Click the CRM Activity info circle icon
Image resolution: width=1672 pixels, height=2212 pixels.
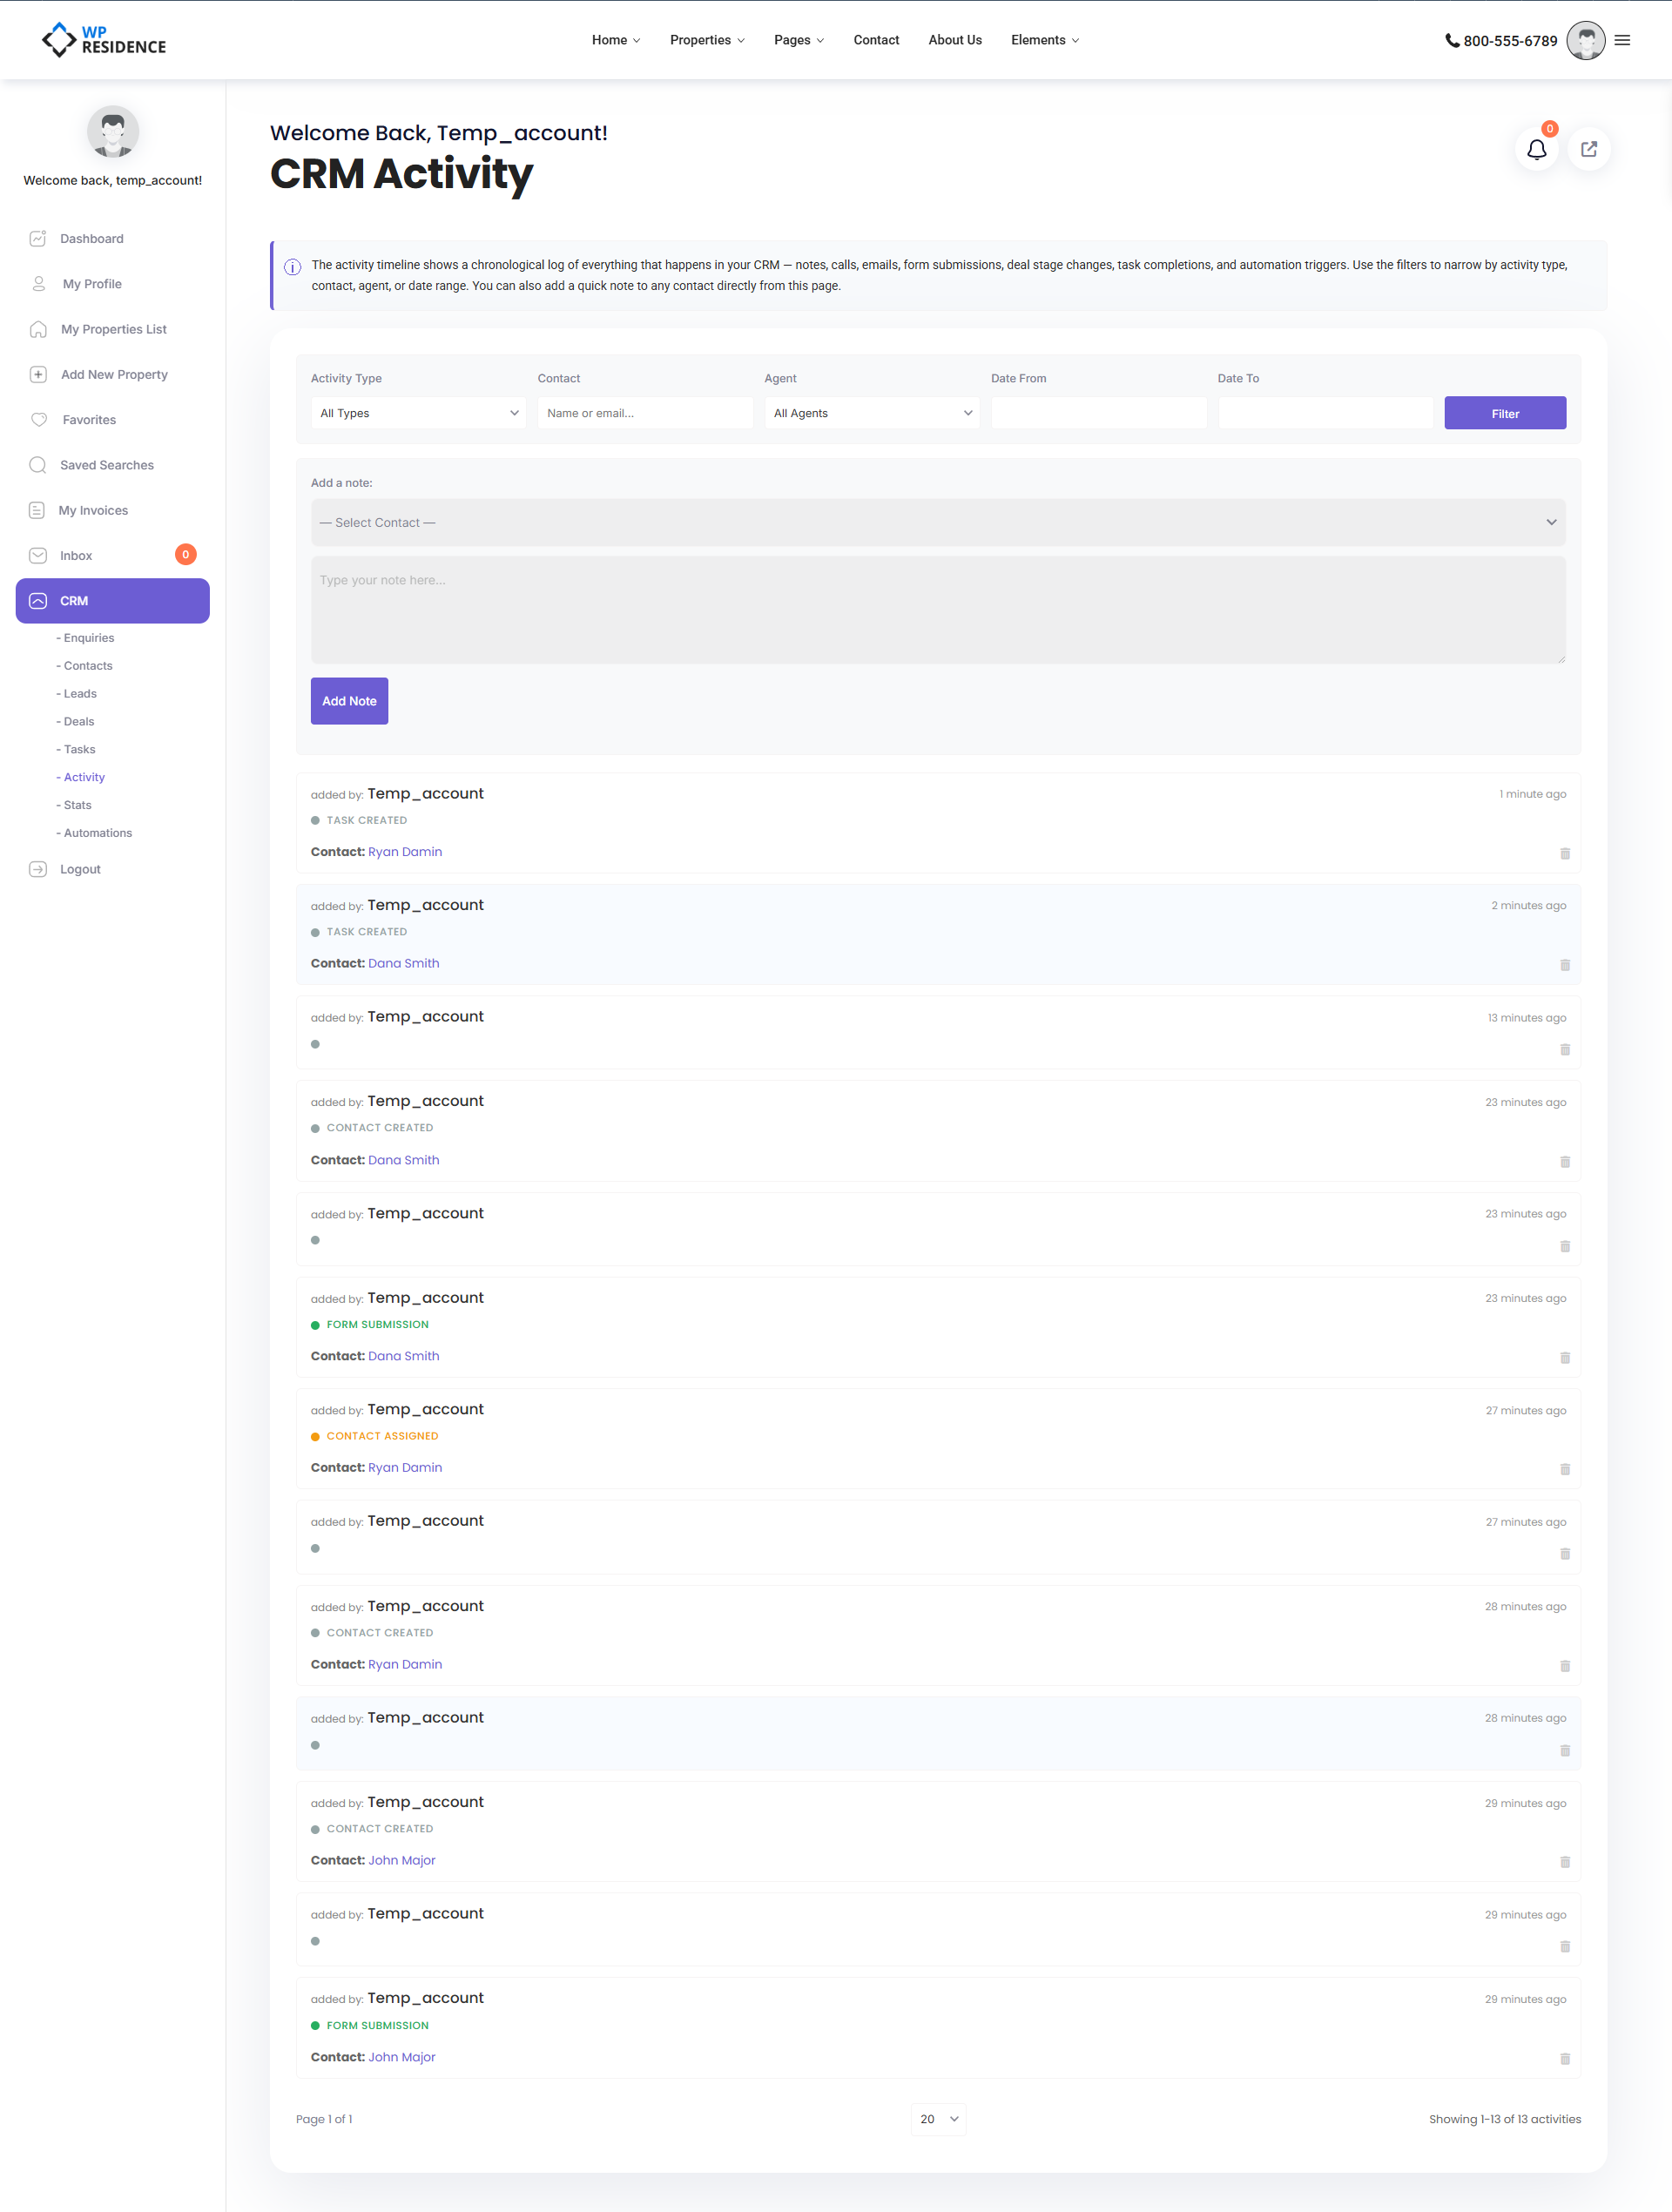[292, 267]
